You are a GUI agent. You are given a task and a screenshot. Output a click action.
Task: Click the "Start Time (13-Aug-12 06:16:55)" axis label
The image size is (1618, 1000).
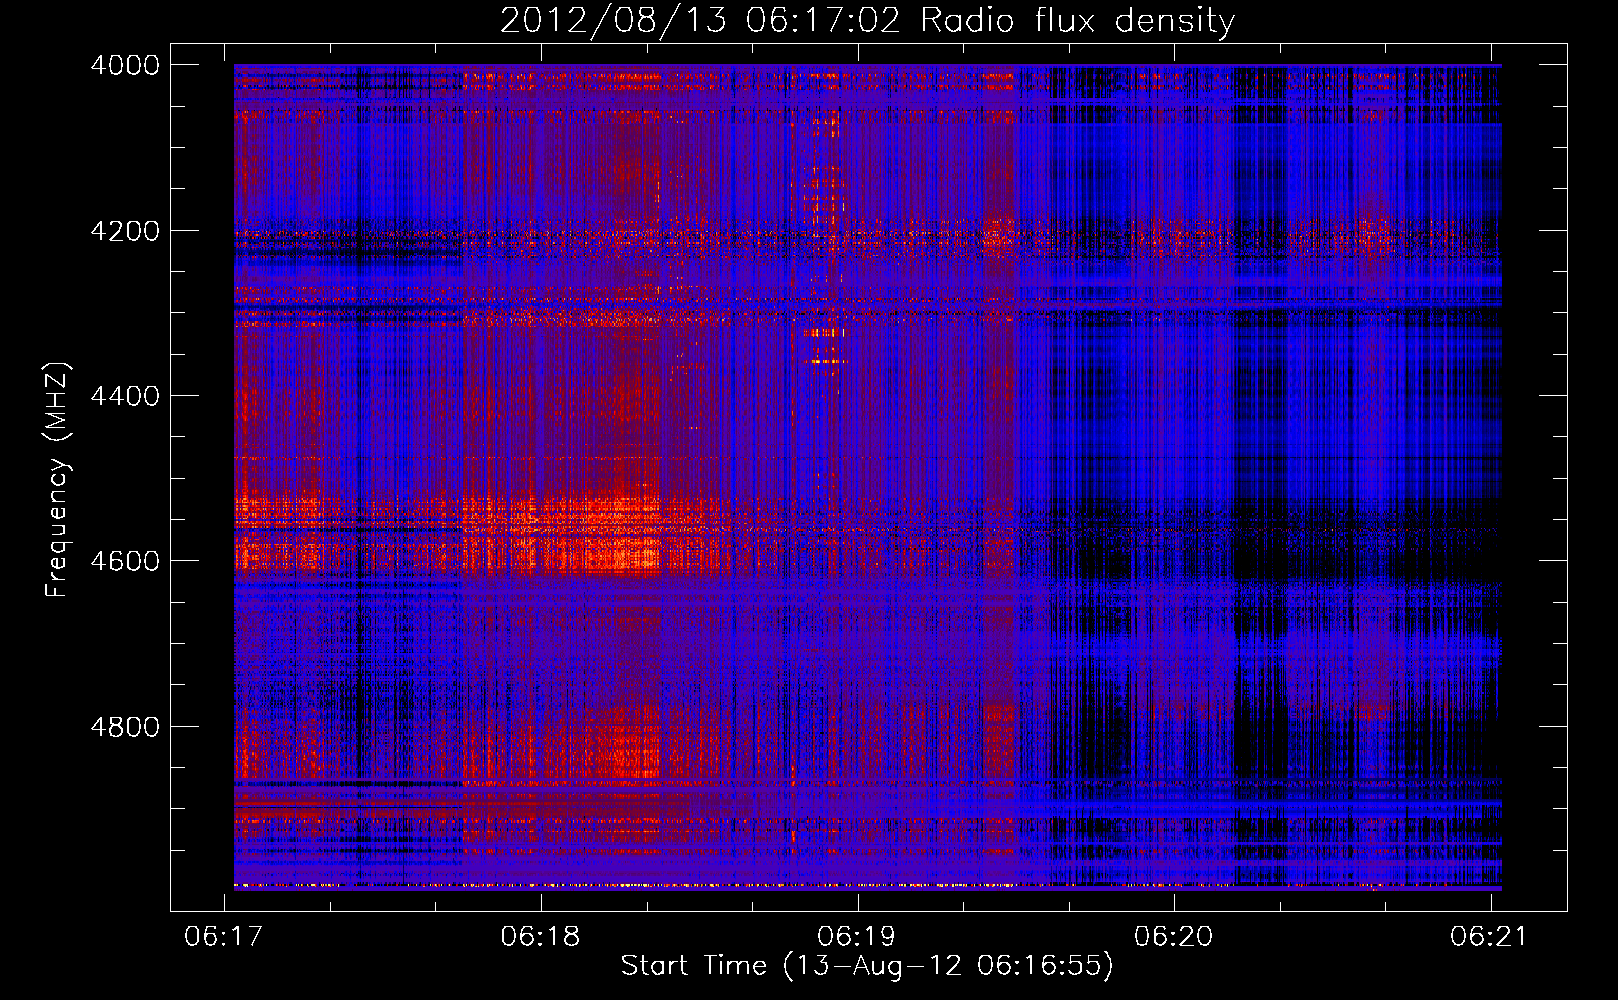[x=867, y=966]
